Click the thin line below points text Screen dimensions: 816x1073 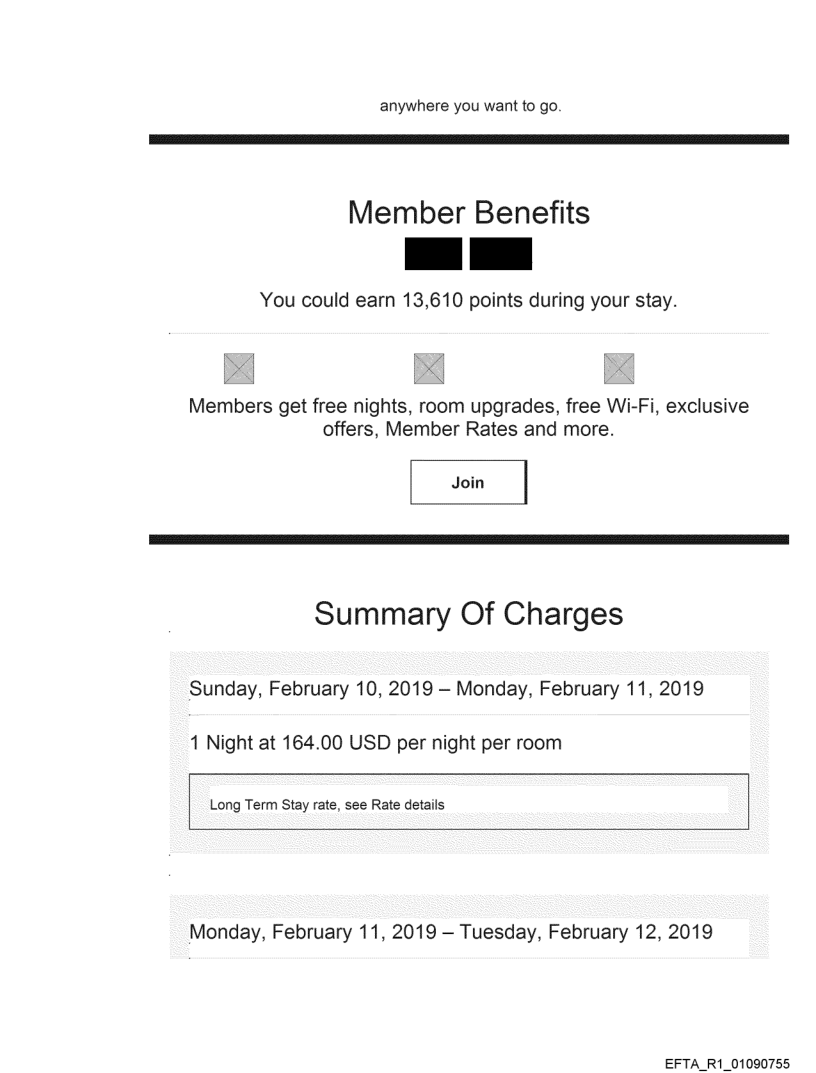[468, 333]
